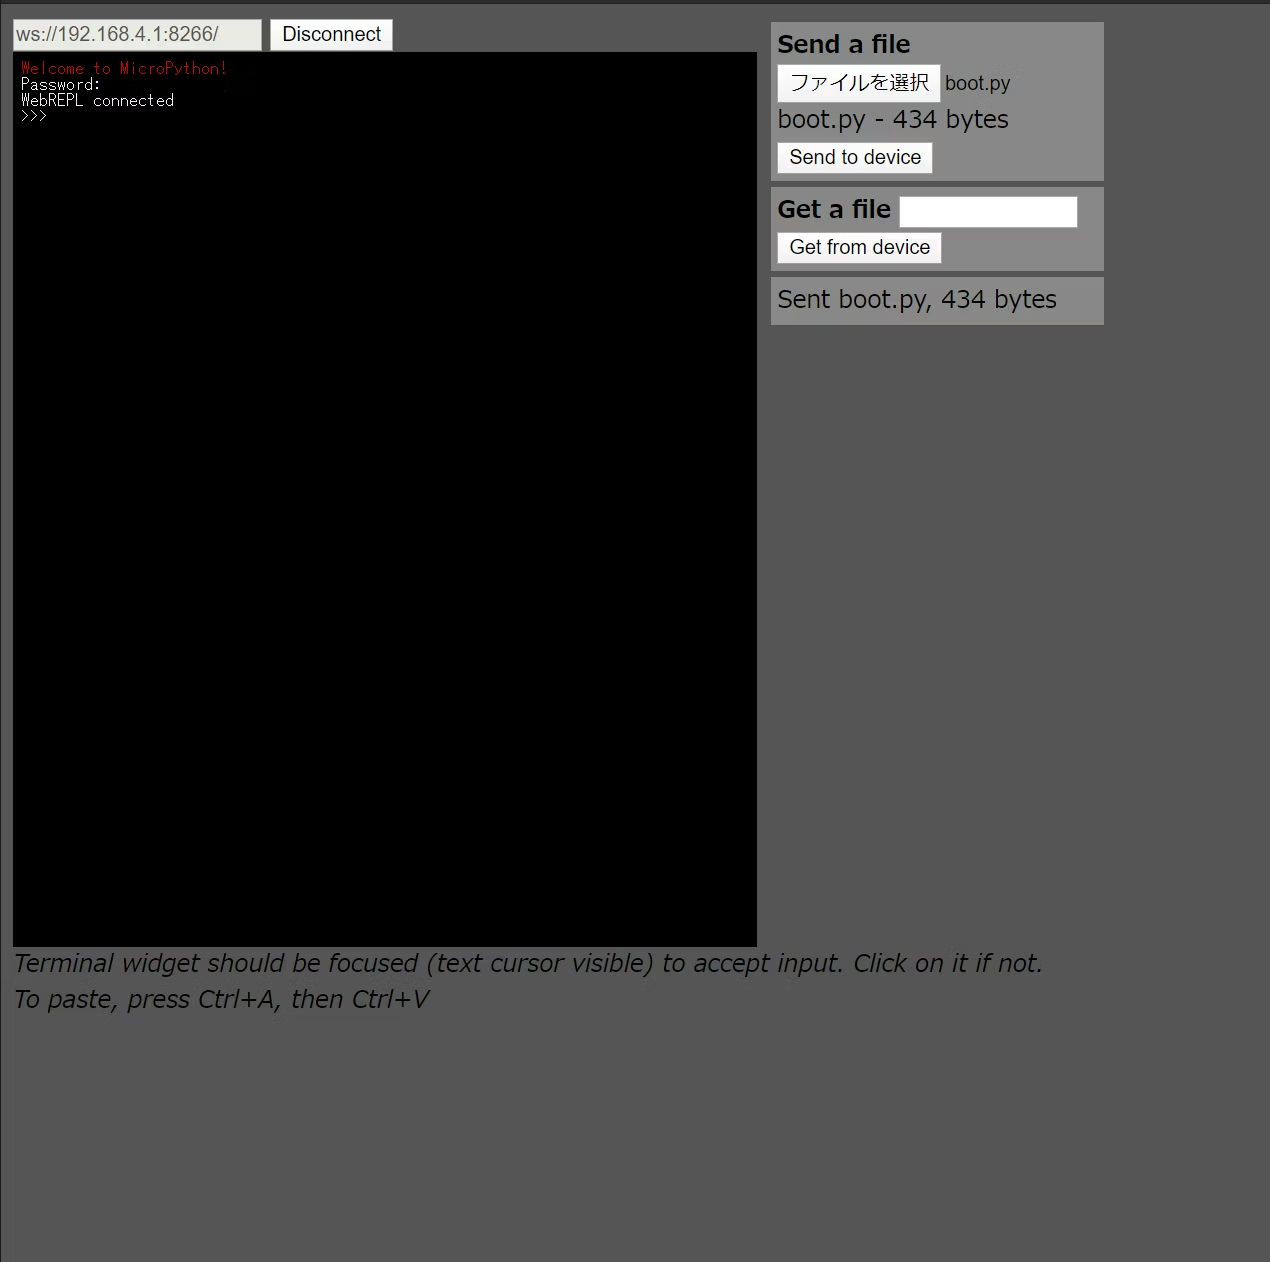Open the ファイルを選択 file chooser
The height and width of the screenshot is (1262, 1270).
[859, 83]
